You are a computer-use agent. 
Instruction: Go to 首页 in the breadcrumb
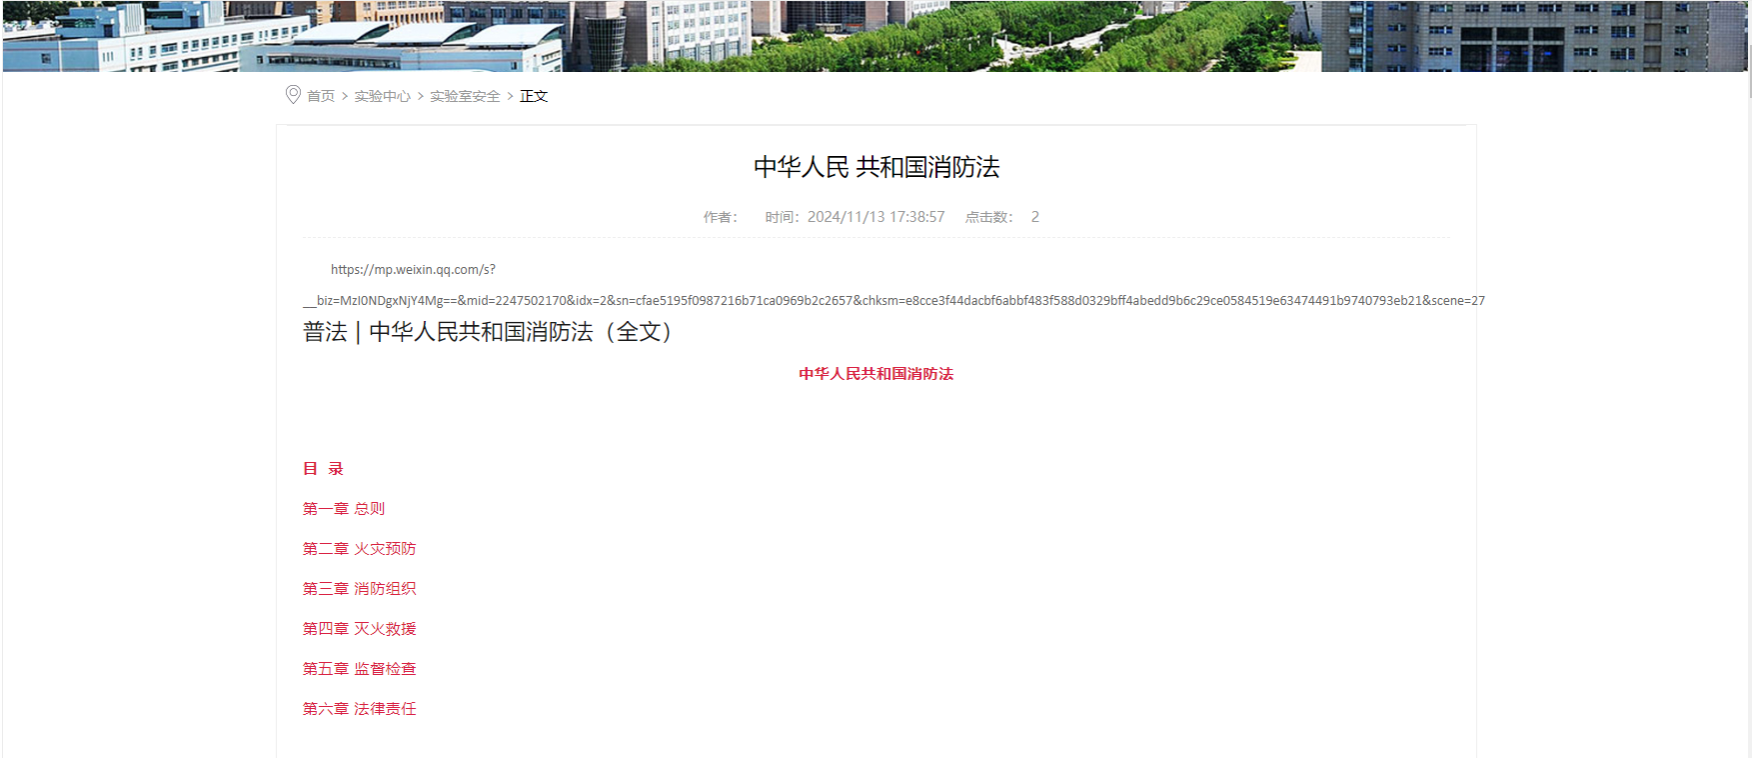coord(321,96)
